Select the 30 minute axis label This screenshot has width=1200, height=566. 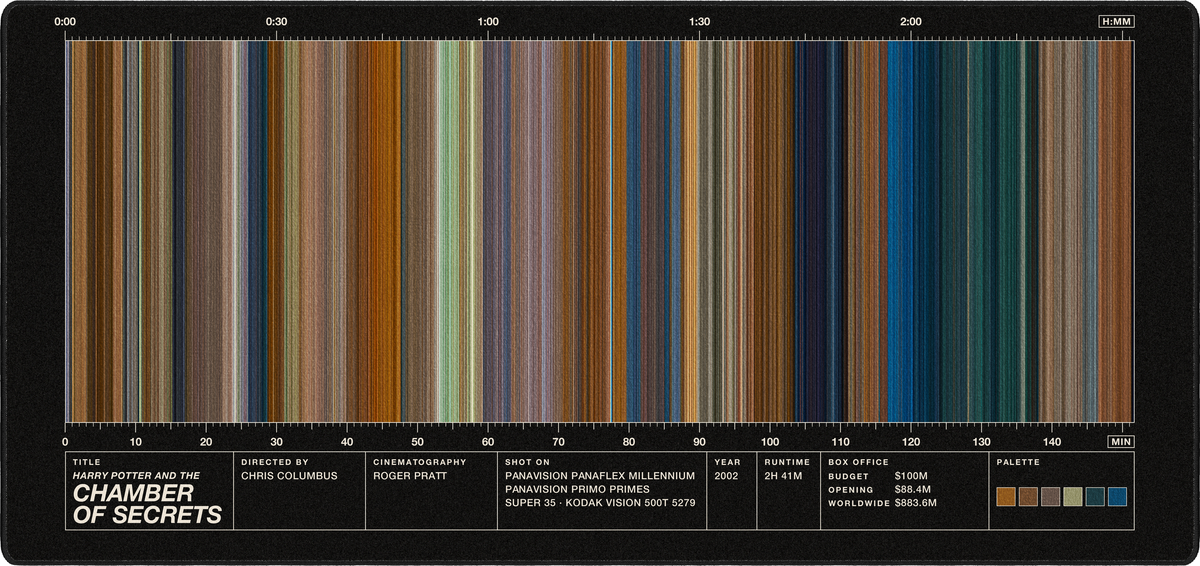[277, 441]
